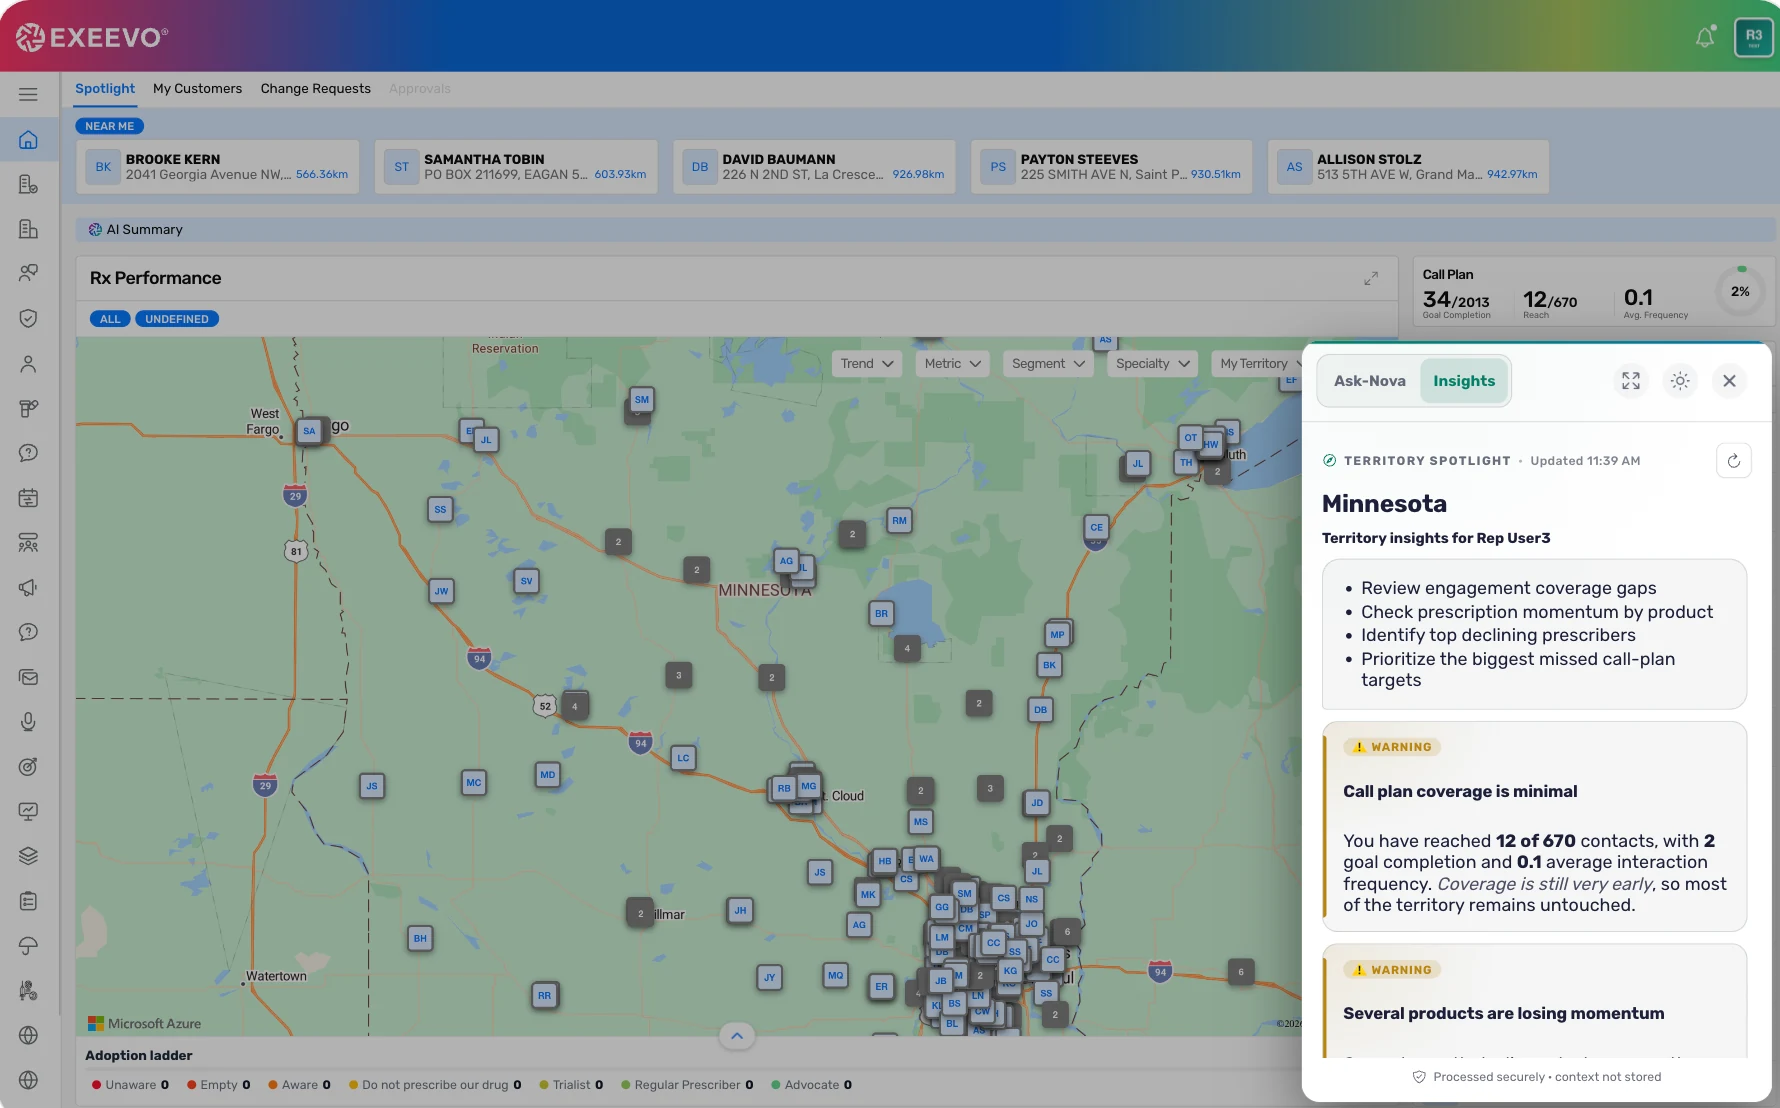This screenshot has width=1780, height=1108.
Task: Click the Minnesota territory heading
Action: tap(1384, 504)
